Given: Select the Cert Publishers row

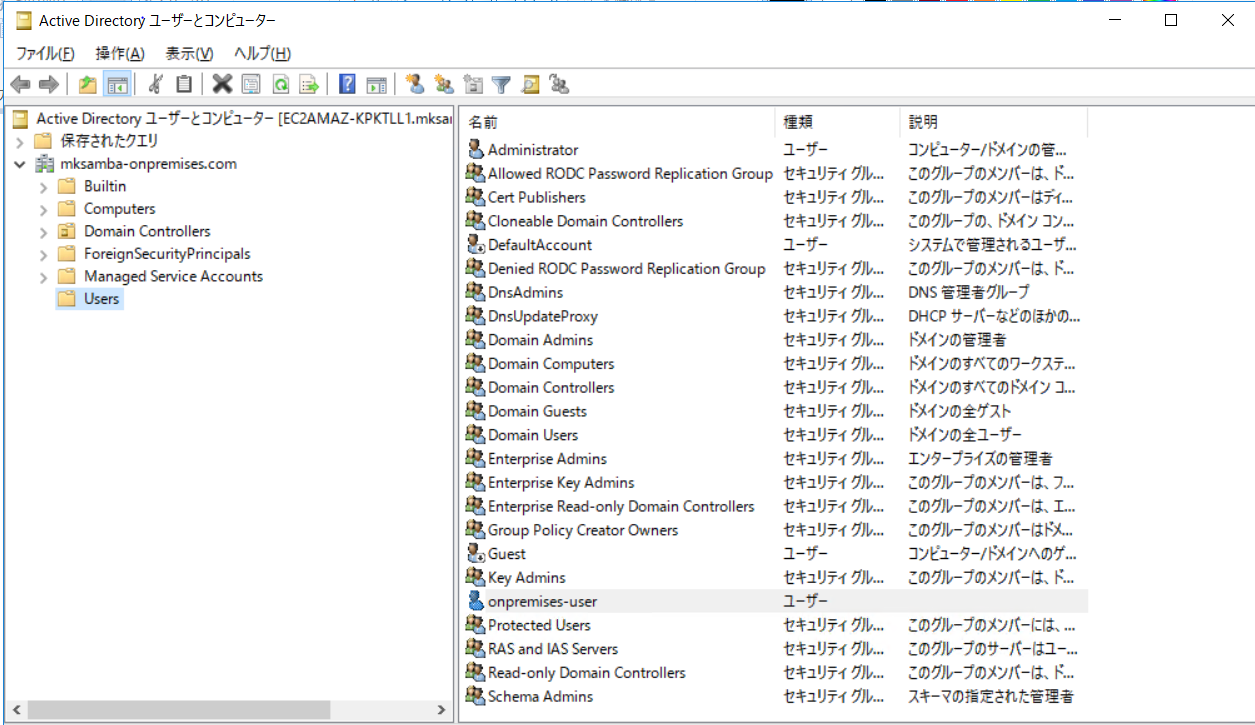Looking at the screenshot, I should coord(774,197).
